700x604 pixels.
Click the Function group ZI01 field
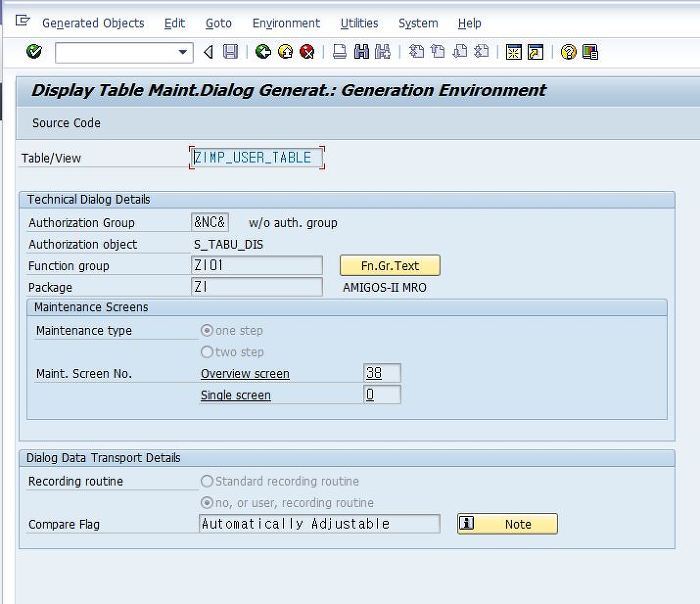(x=257, y=265)
